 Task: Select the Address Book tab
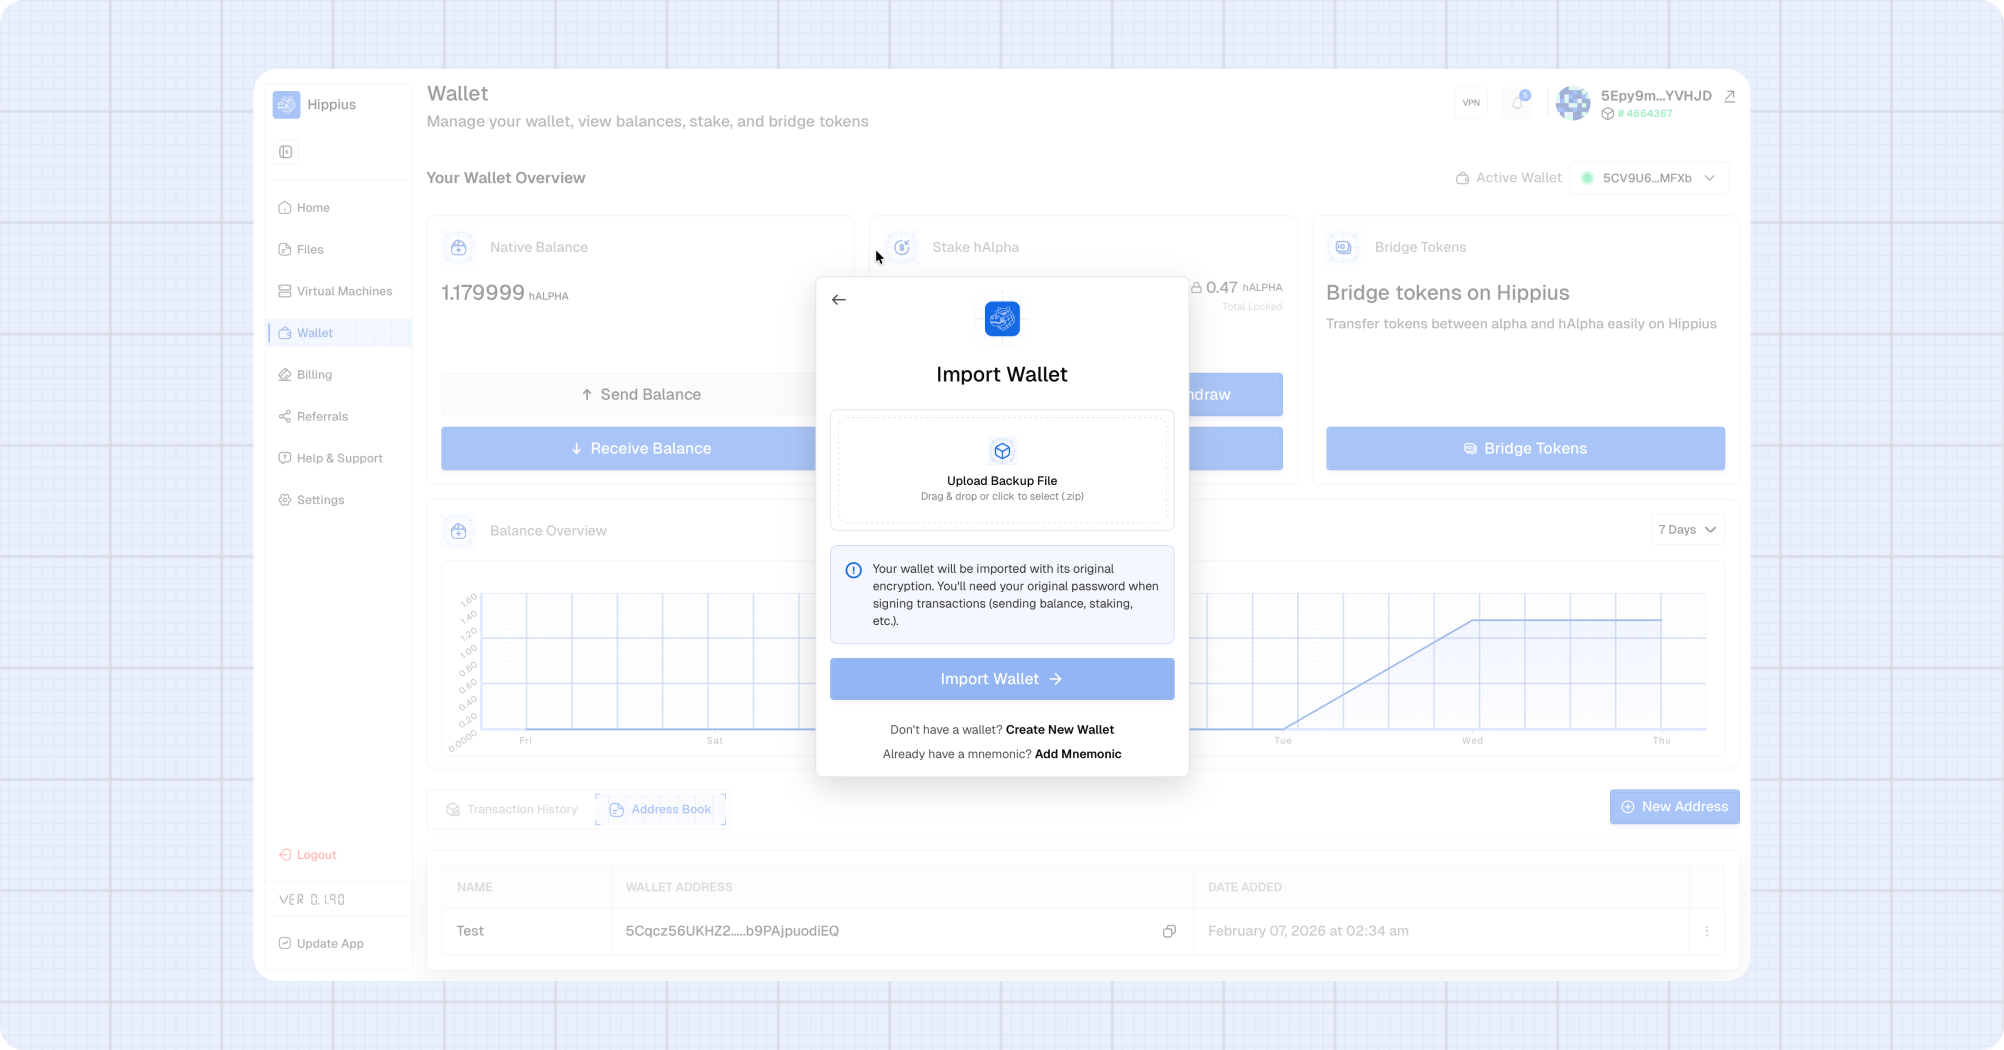(661, 809)
